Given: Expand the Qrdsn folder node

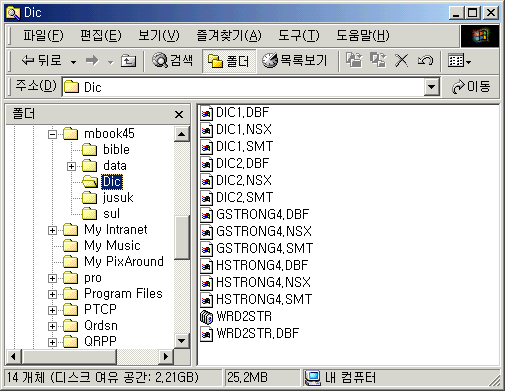Looking at the screenshot, I should point(52,326).
